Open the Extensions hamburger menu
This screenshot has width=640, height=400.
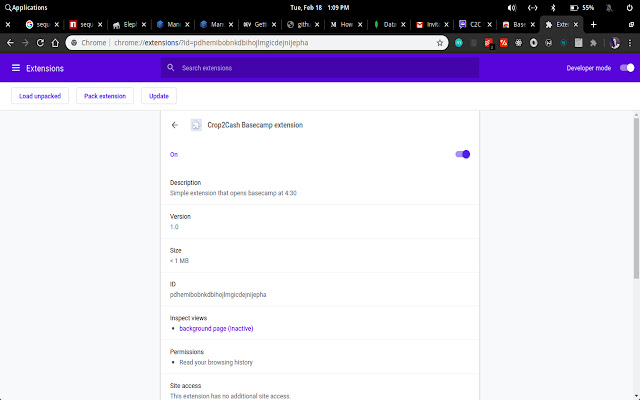(16, 68)
